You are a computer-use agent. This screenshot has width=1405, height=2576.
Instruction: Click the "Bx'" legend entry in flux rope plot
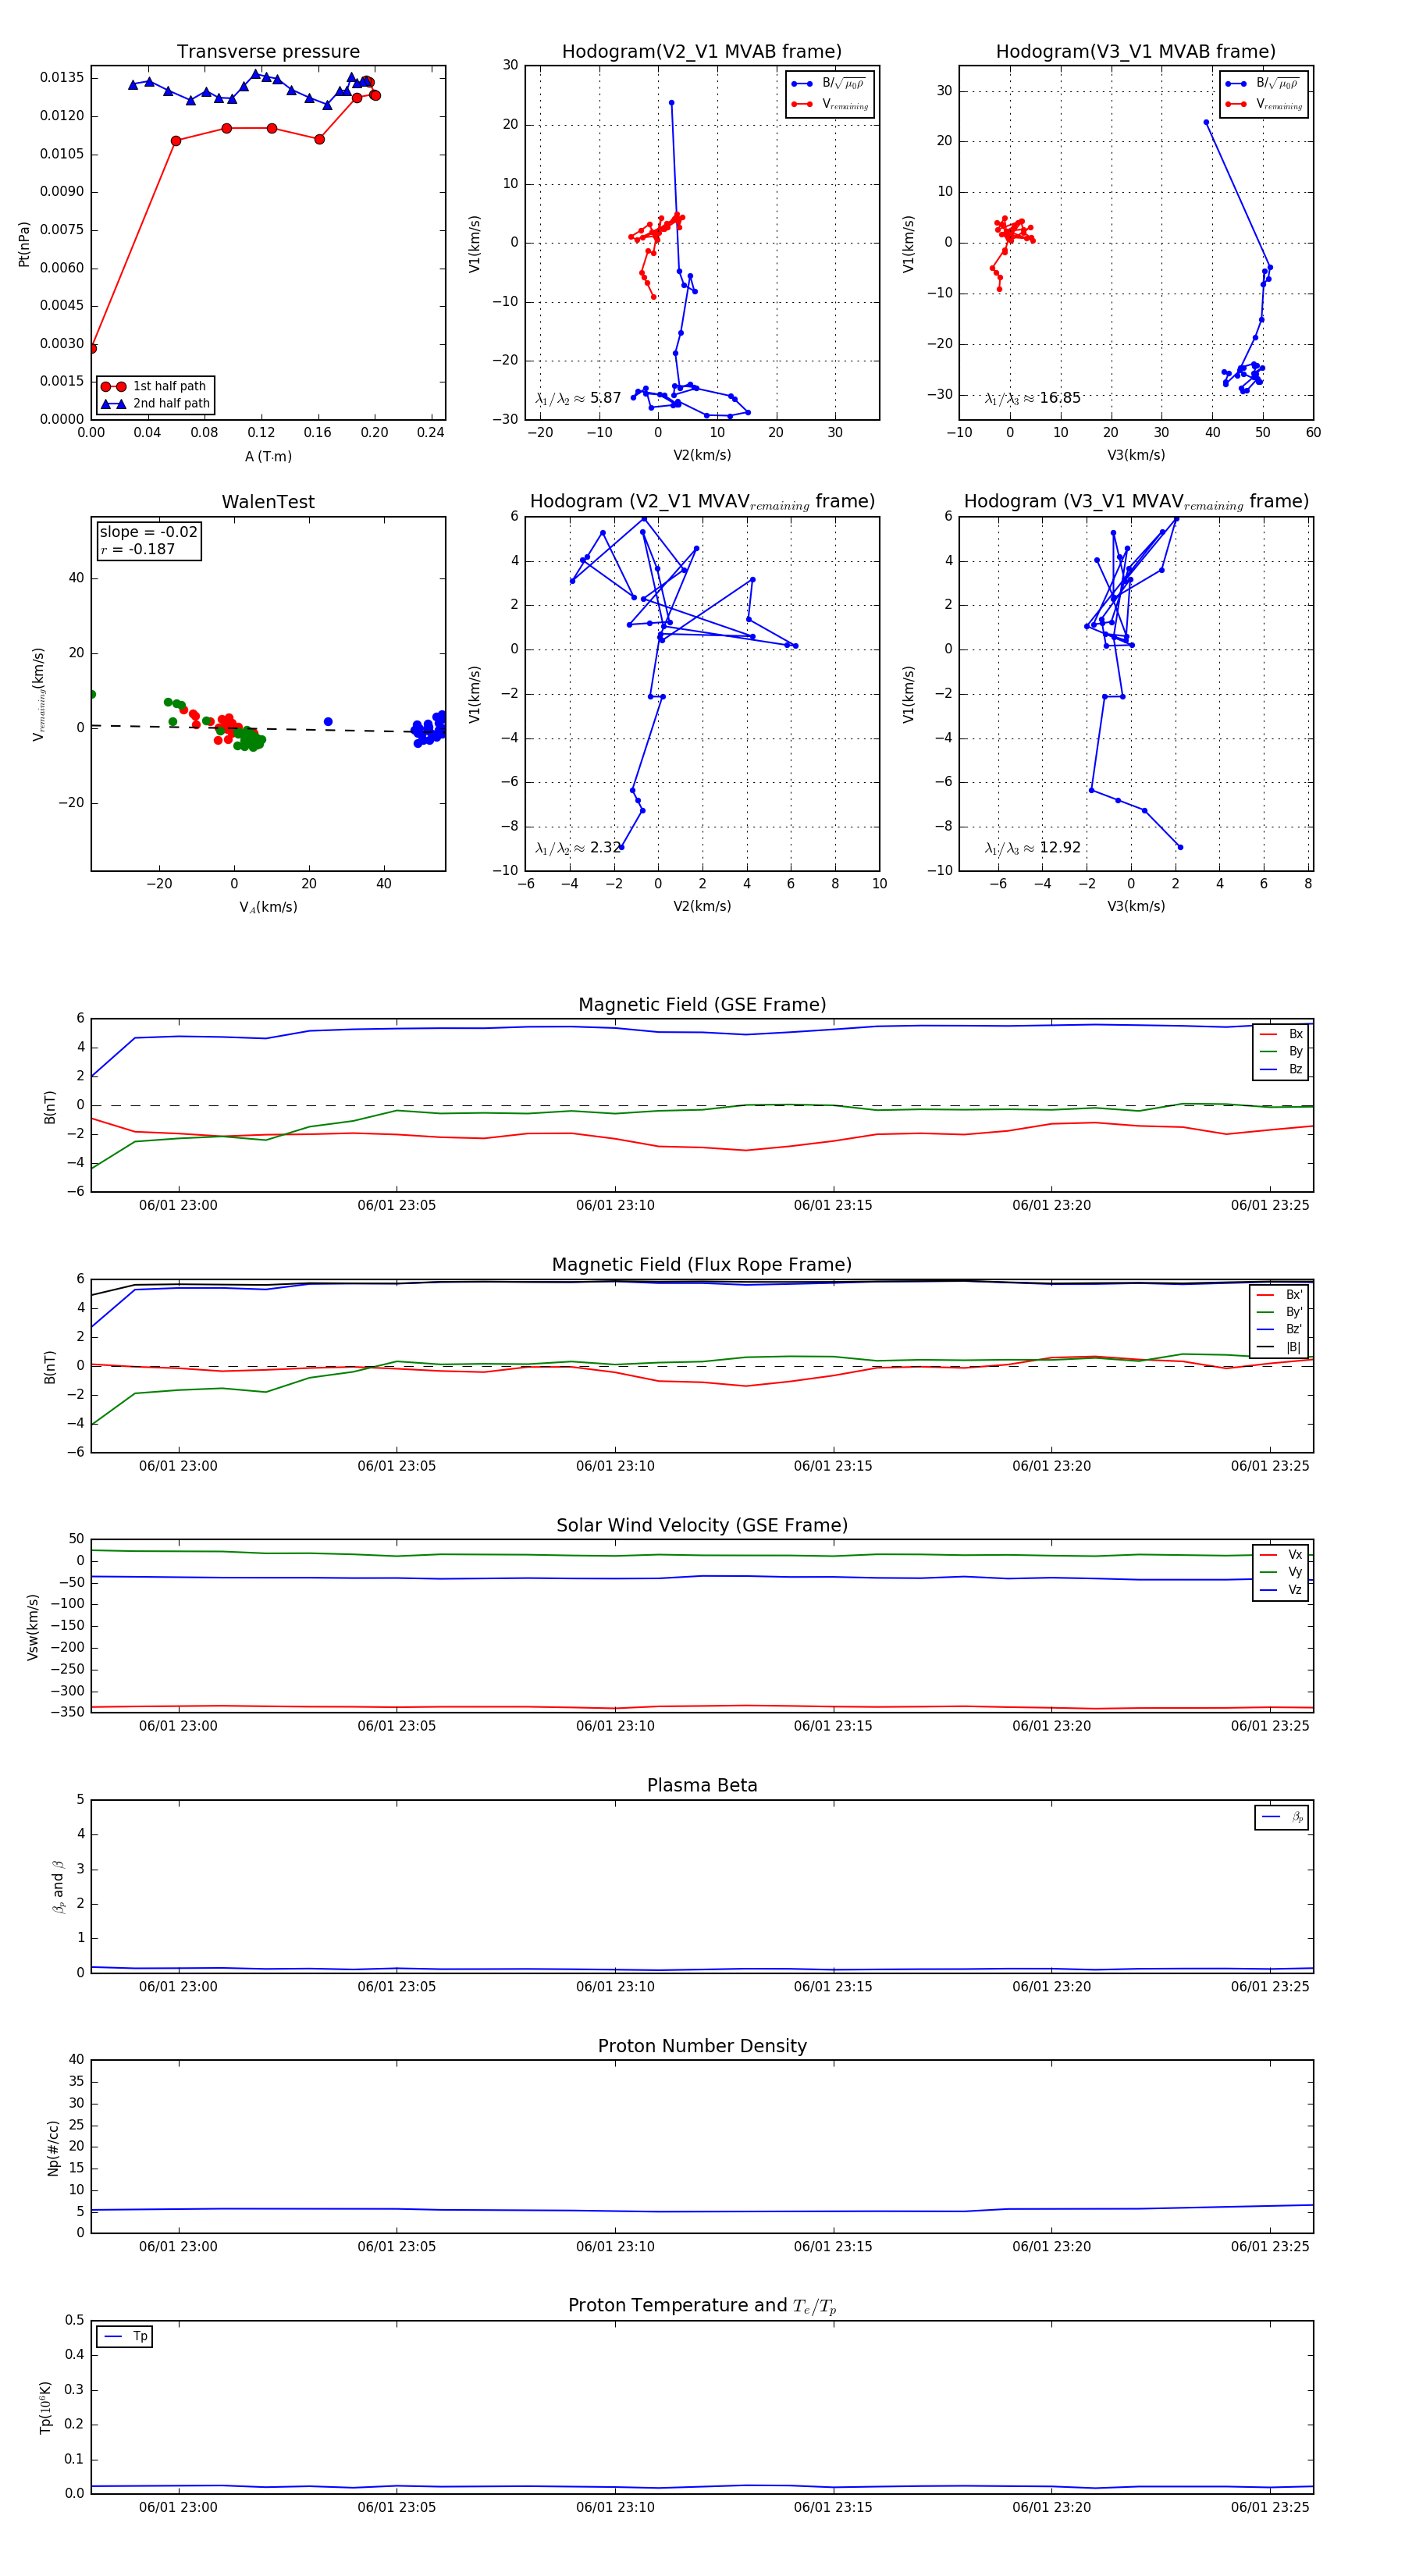(1280, 1295)
